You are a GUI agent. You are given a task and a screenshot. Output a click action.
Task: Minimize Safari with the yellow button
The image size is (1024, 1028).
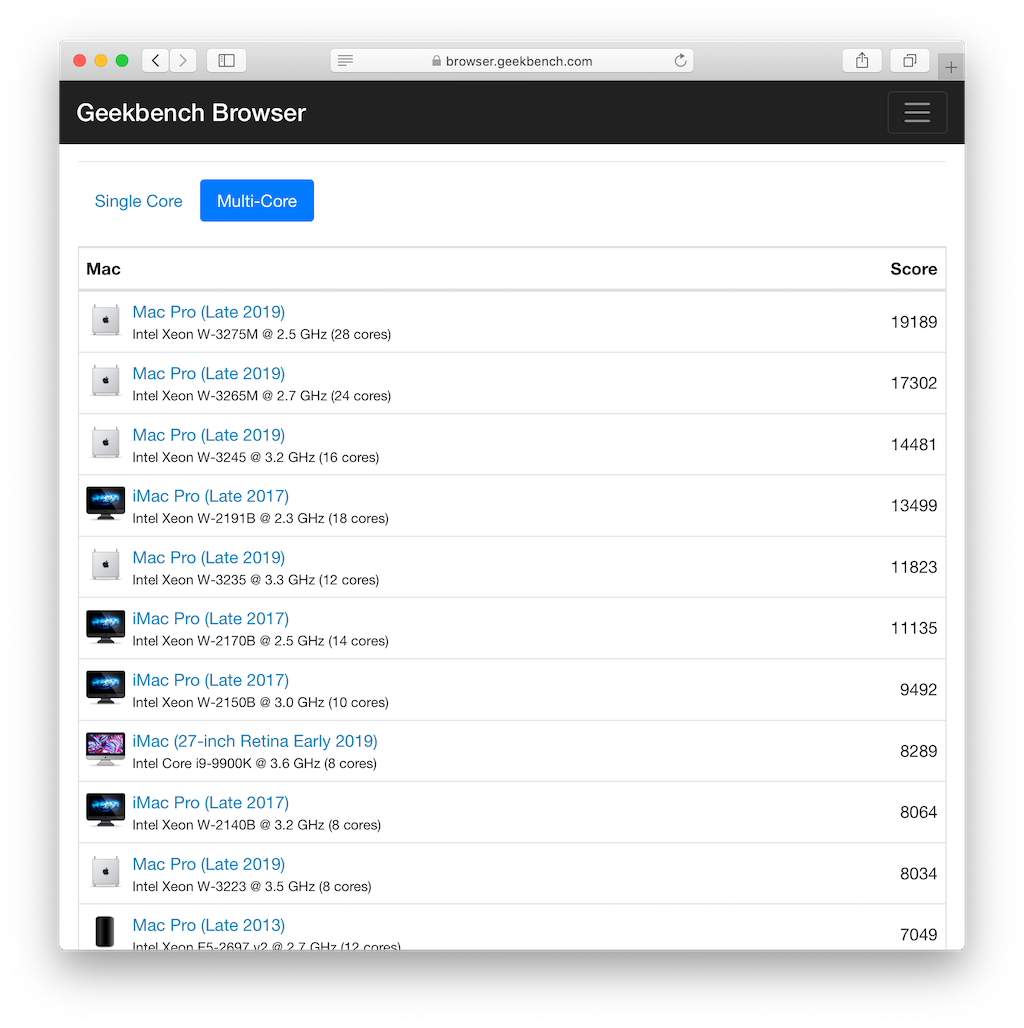pyautogui.click(x=101, y=61)
